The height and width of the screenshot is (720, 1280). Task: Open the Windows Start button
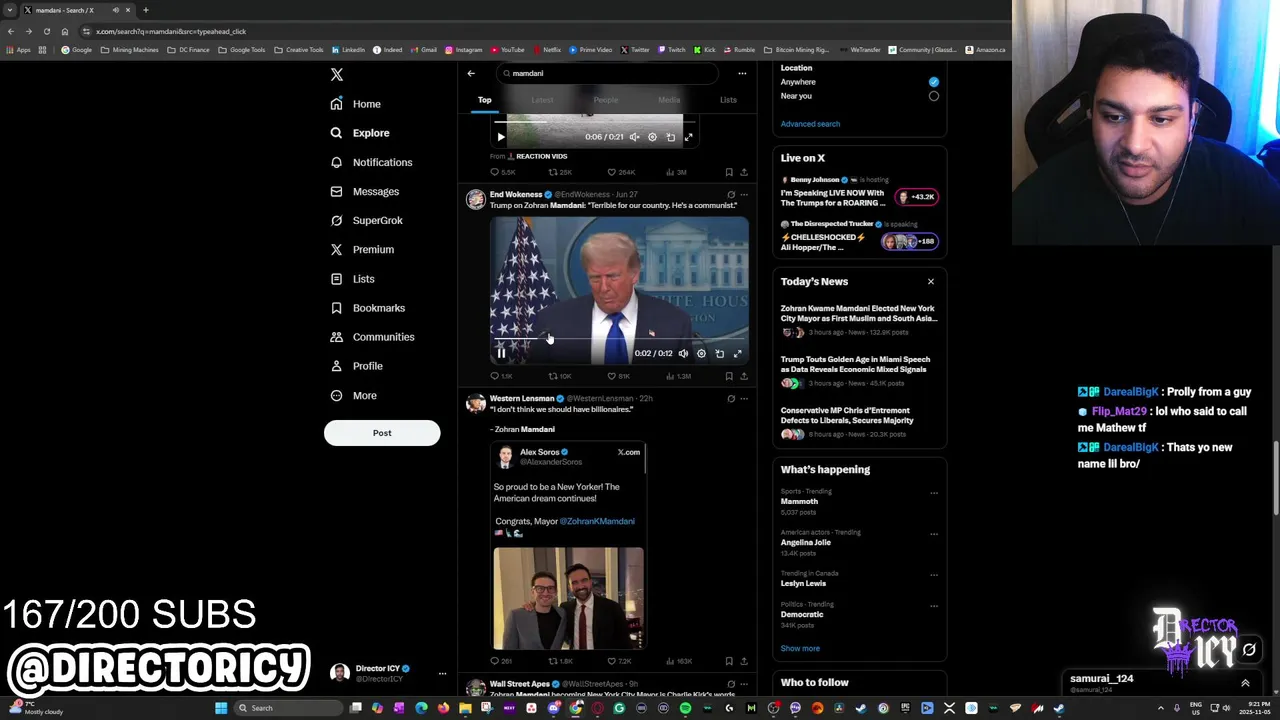pos(221,708)
